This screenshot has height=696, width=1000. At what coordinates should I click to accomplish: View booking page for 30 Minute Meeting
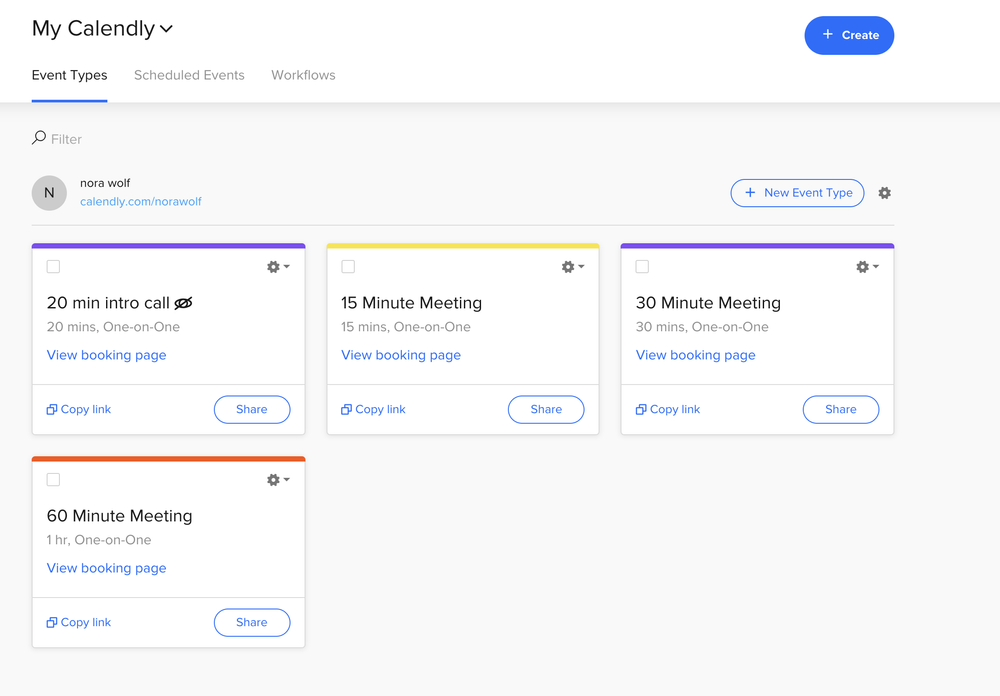696,355
